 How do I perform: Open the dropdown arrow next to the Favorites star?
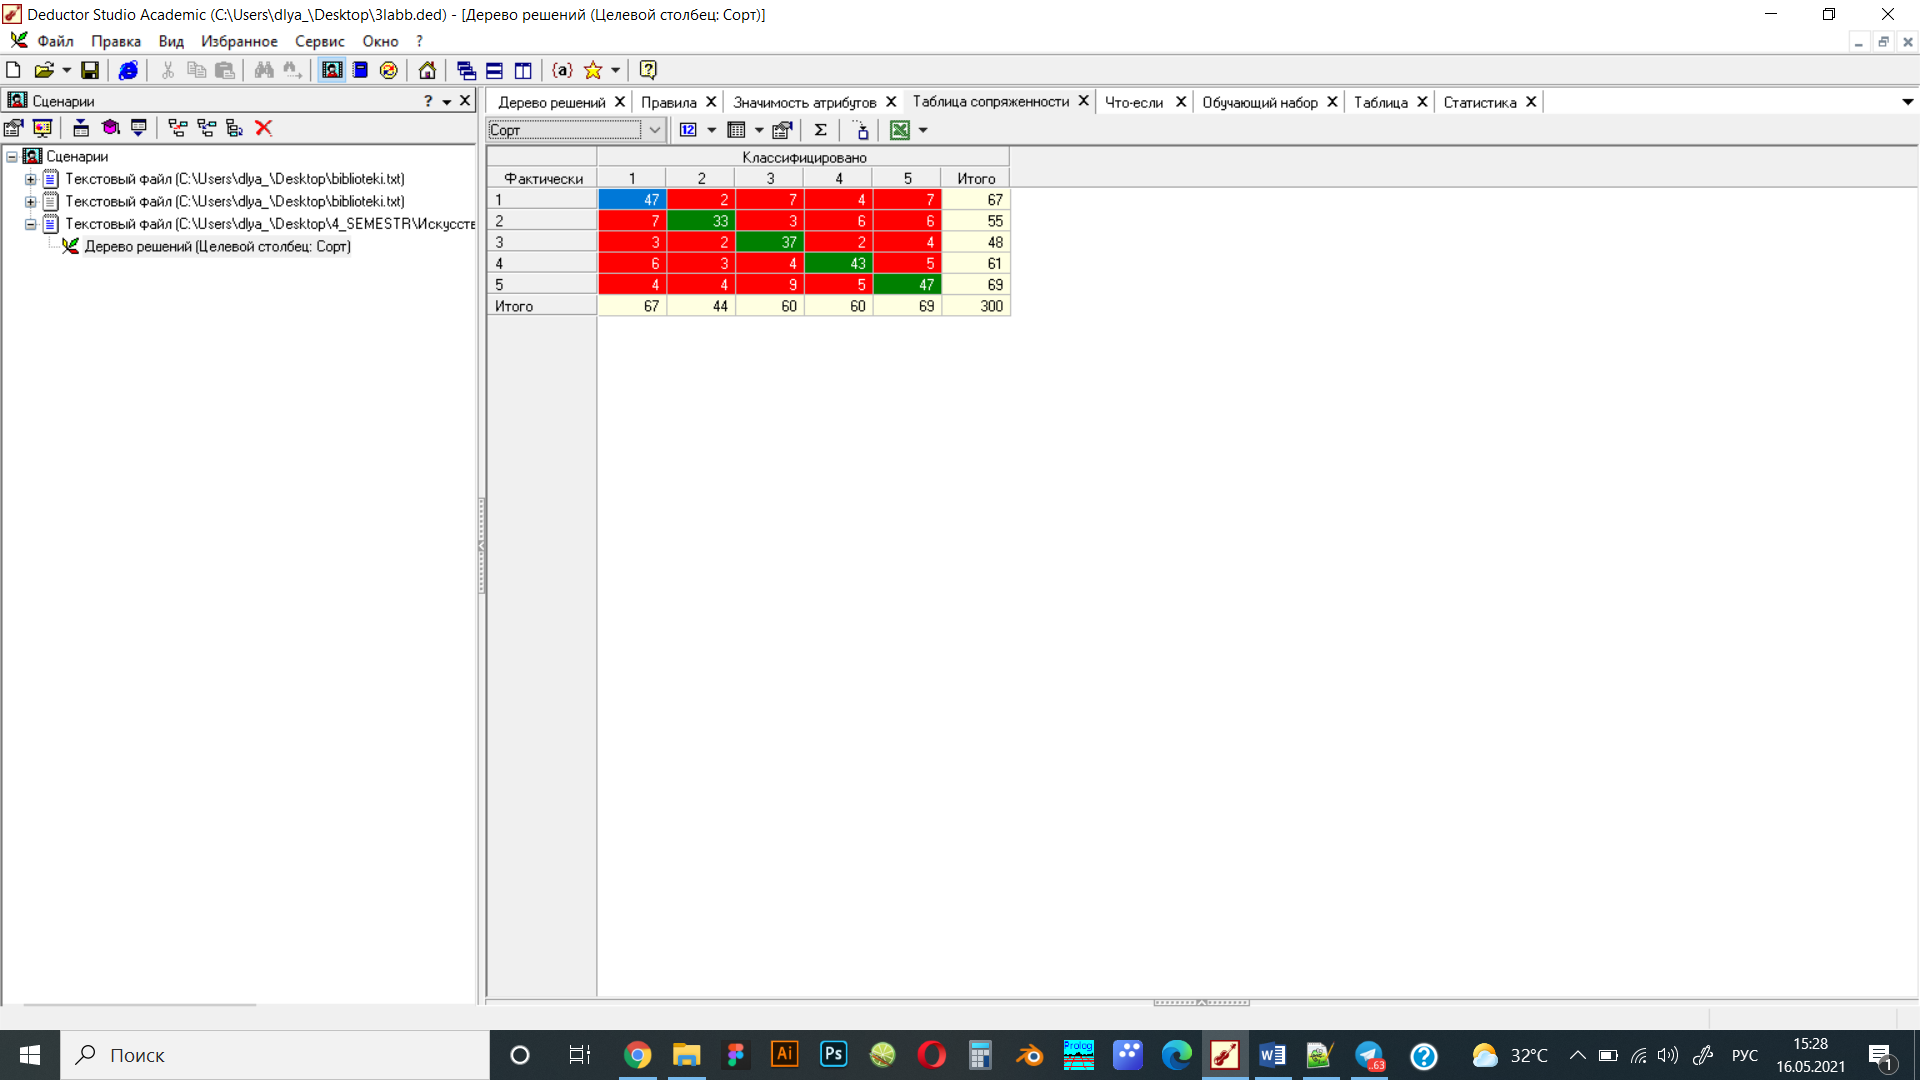pos(616,70)
